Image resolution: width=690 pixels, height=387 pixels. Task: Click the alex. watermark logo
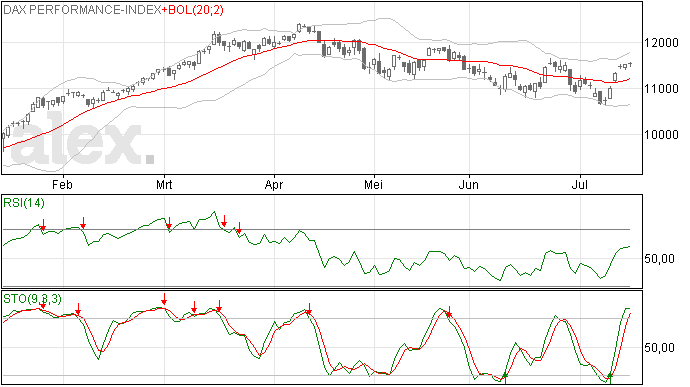point(83,140)
